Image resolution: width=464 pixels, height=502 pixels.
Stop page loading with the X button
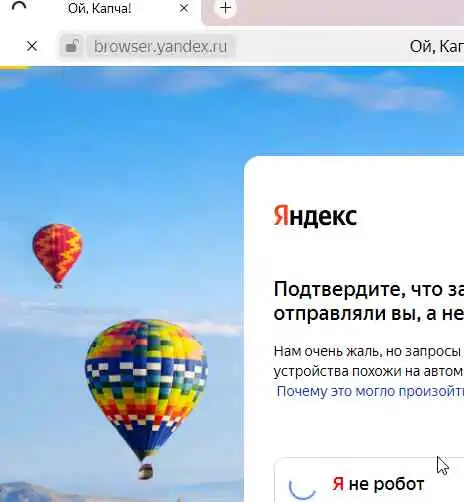[32, 46]
